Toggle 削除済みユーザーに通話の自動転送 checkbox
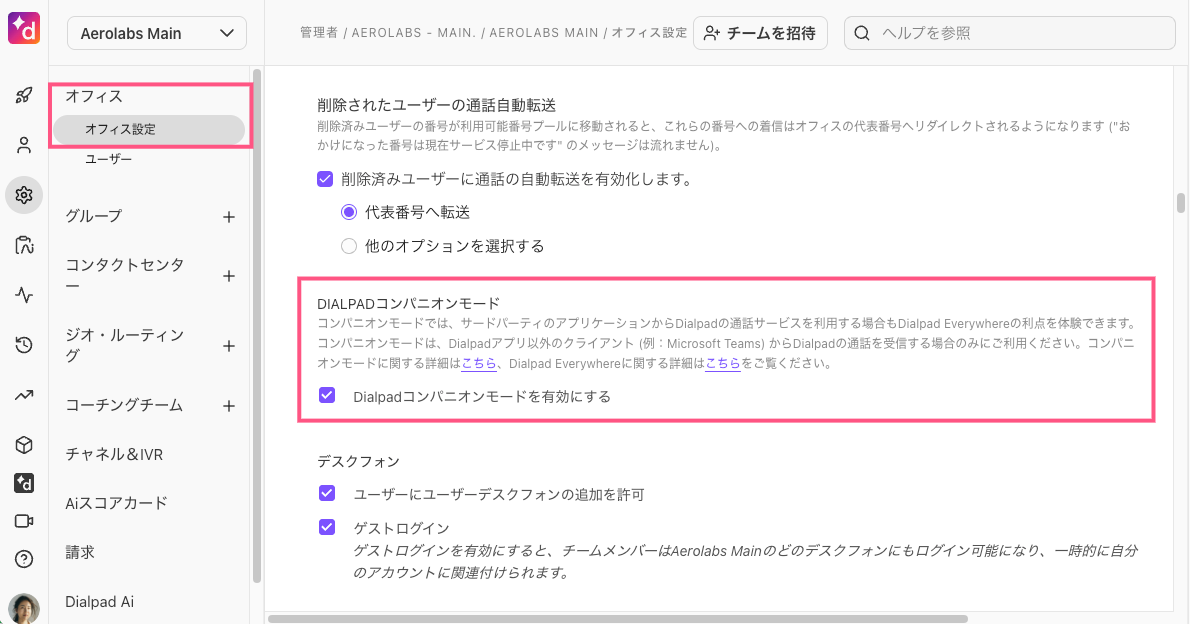The image size is (1190, 624). pos(325,179)
